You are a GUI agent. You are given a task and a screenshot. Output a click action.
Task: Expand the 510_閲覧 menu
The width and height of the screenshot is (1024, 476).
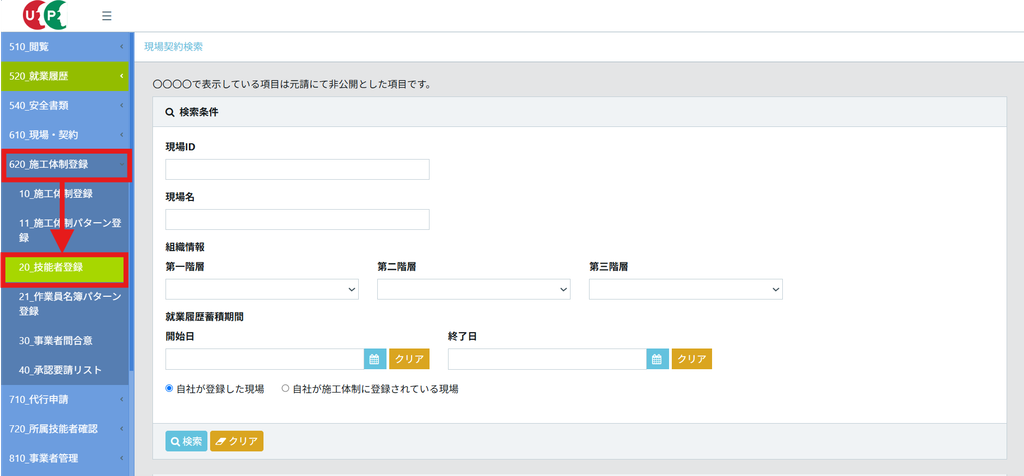(x=65, y=47)
